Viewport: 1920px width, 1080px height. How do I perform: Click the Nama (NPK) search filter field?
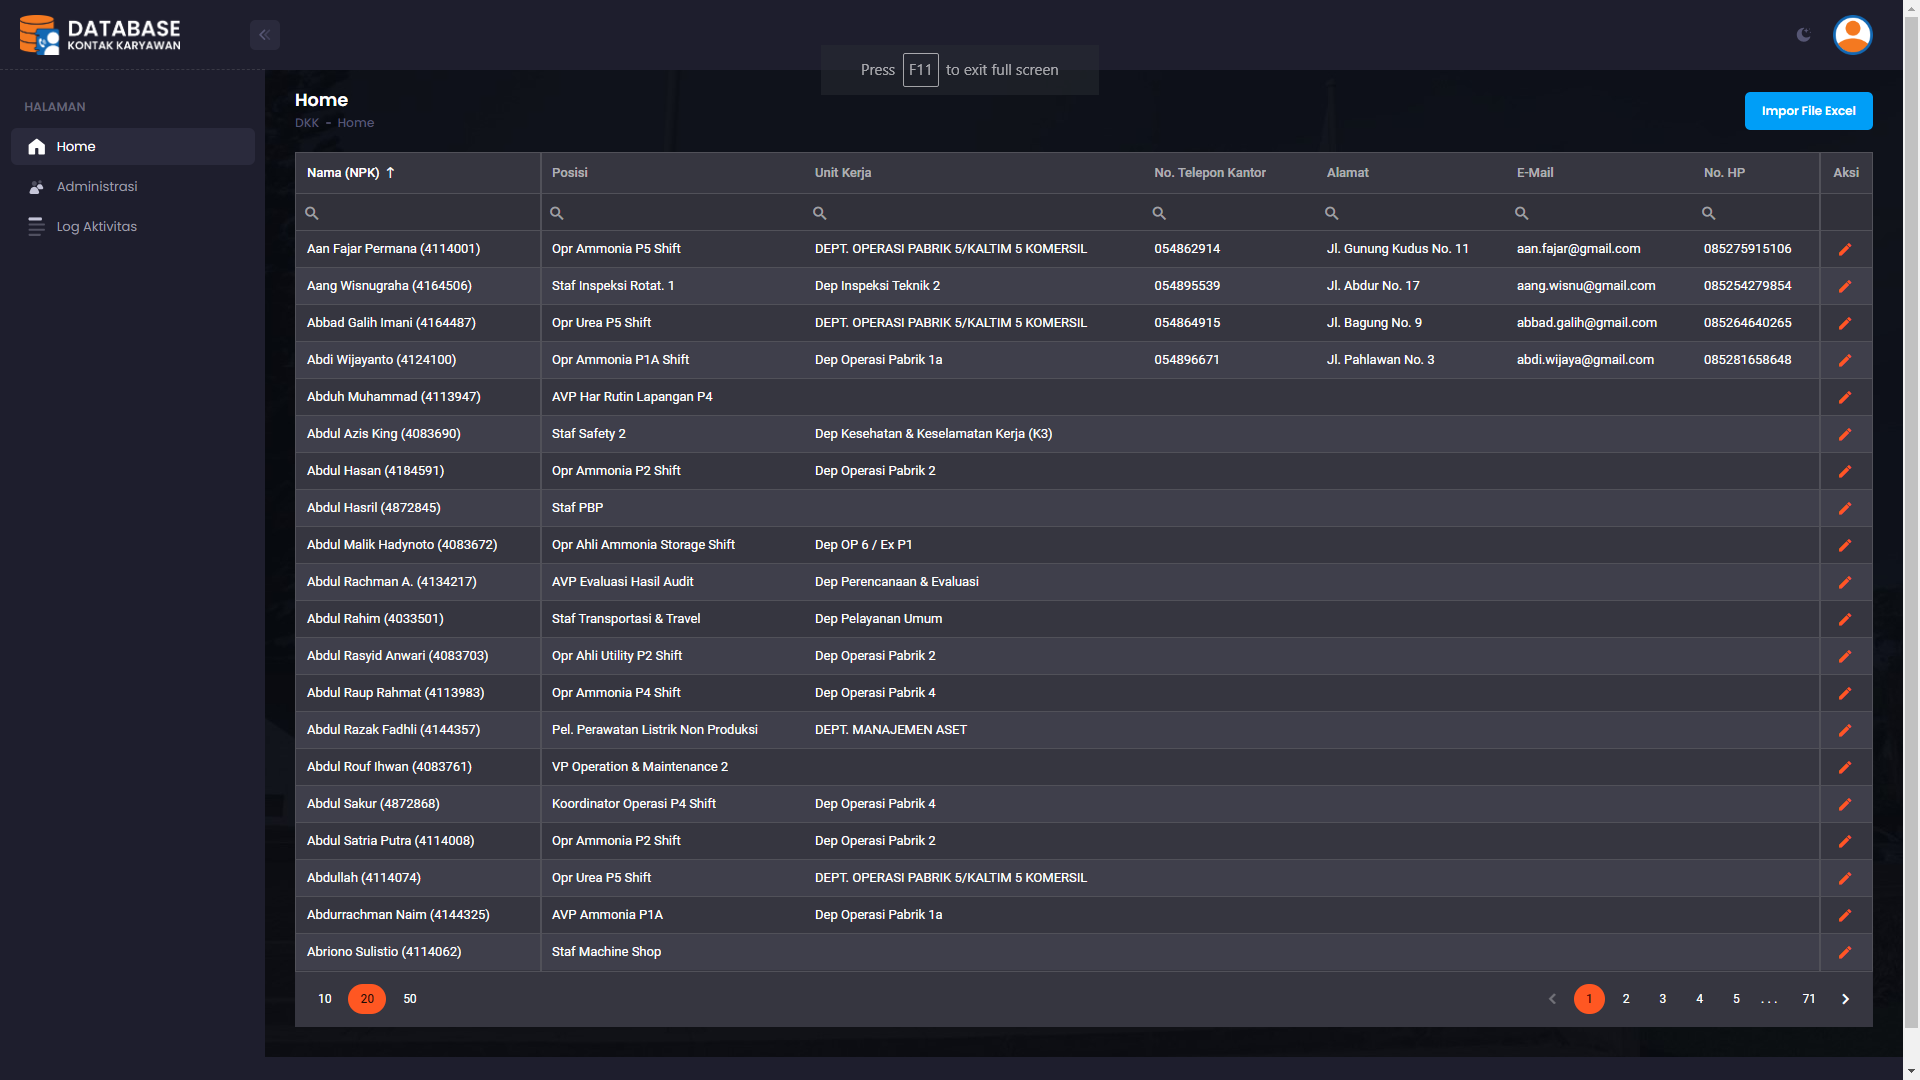pyautogui.click(x=418, y=213)
